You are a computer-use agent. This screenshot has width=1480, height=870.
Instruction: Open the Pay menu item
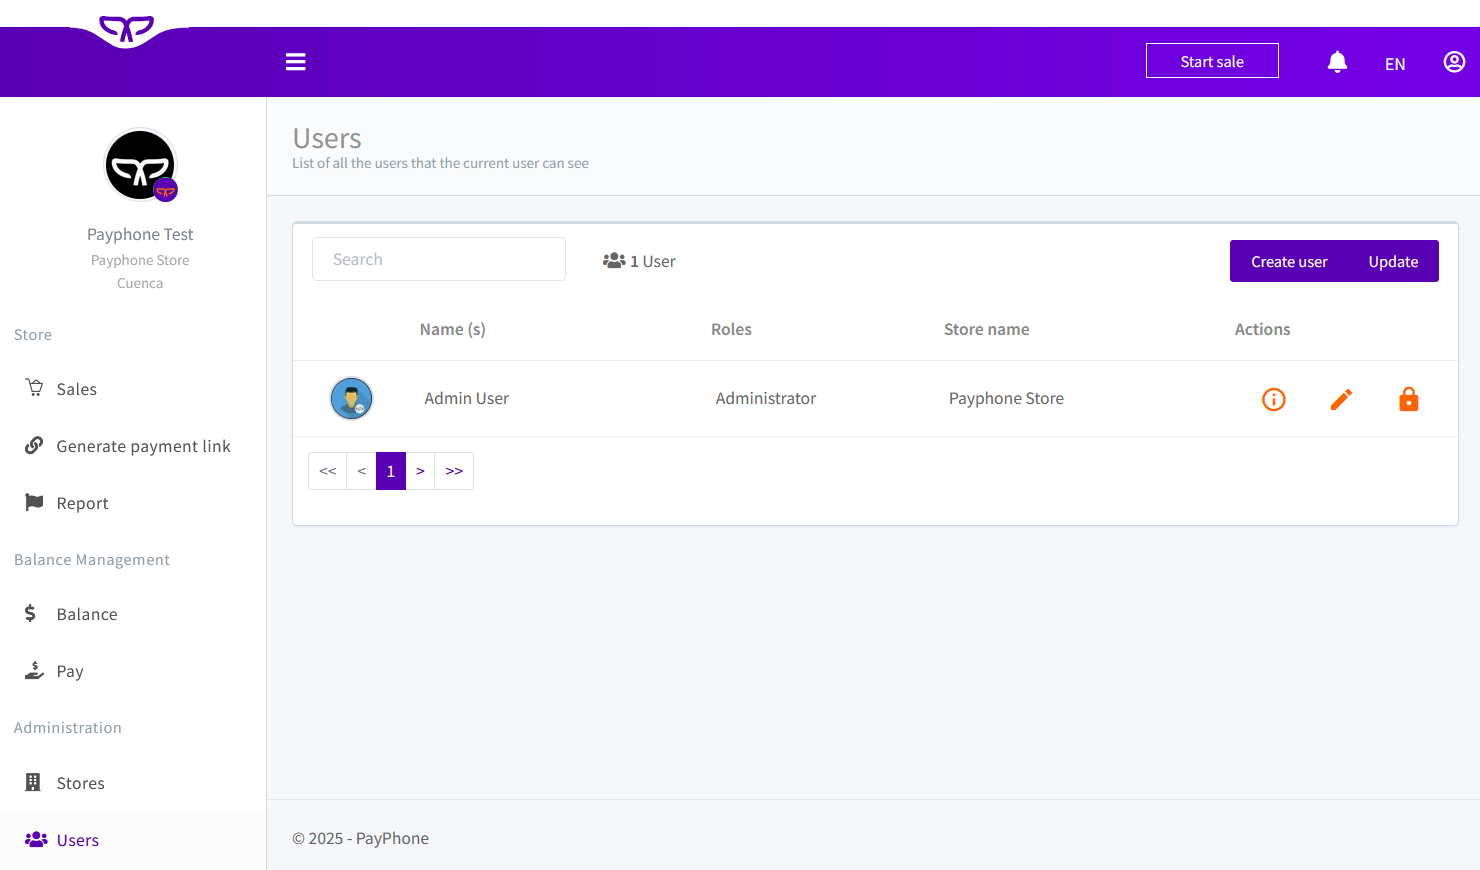(x=133, y=671)
